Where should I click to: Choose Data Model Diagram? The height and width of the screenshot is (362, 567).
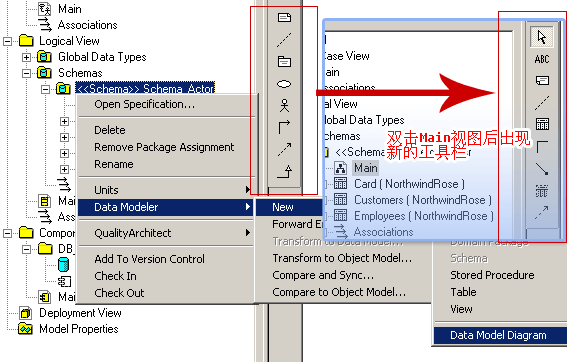(x=500, y=335)
